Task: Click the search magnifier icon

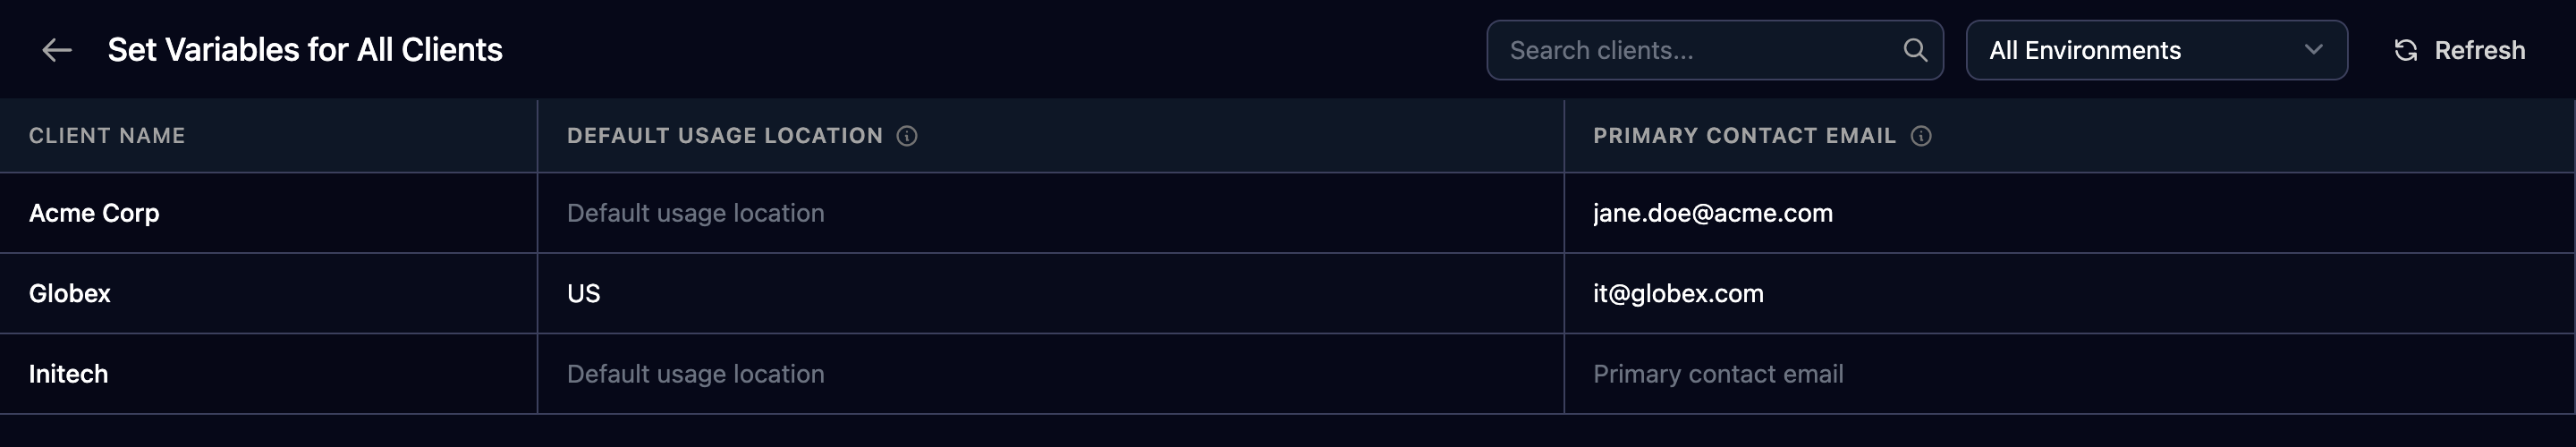Action: [1914, 50]
